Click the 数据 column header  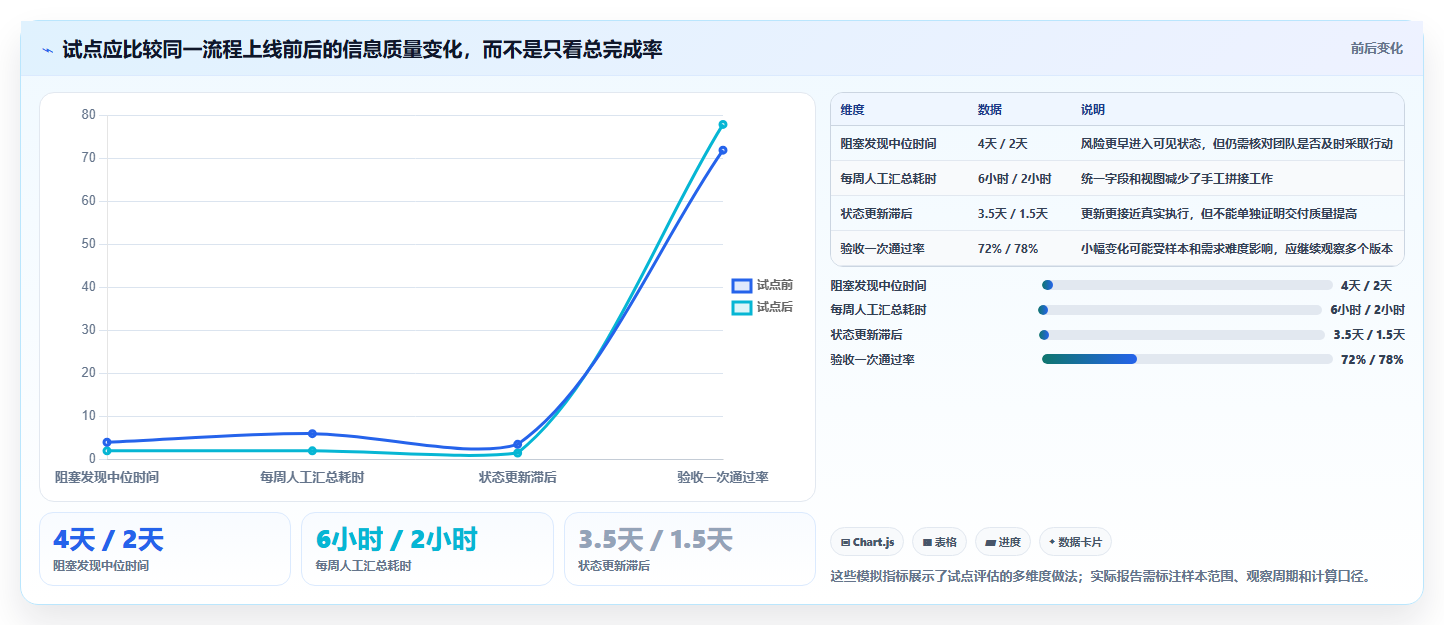(x=990, y=110)
